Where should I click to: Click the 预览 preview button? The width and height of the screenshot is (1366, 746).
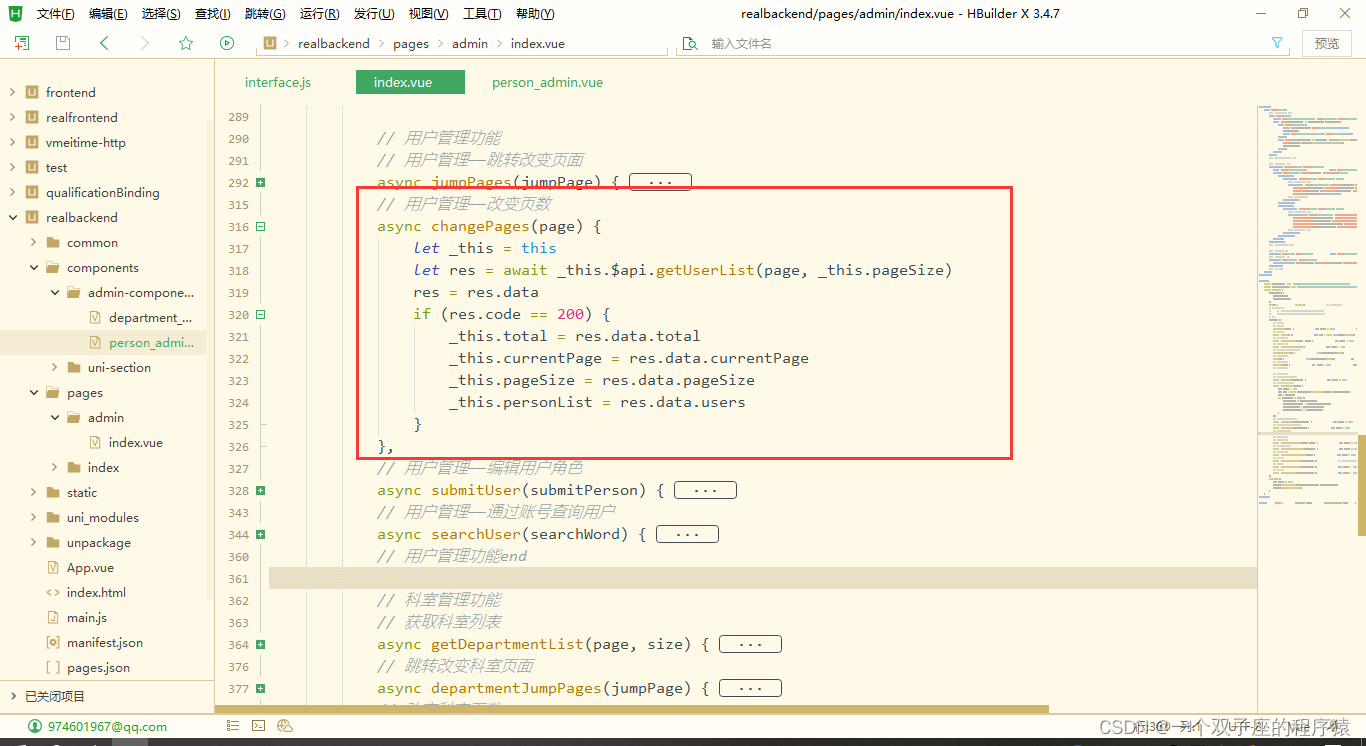pos(1327,43)
